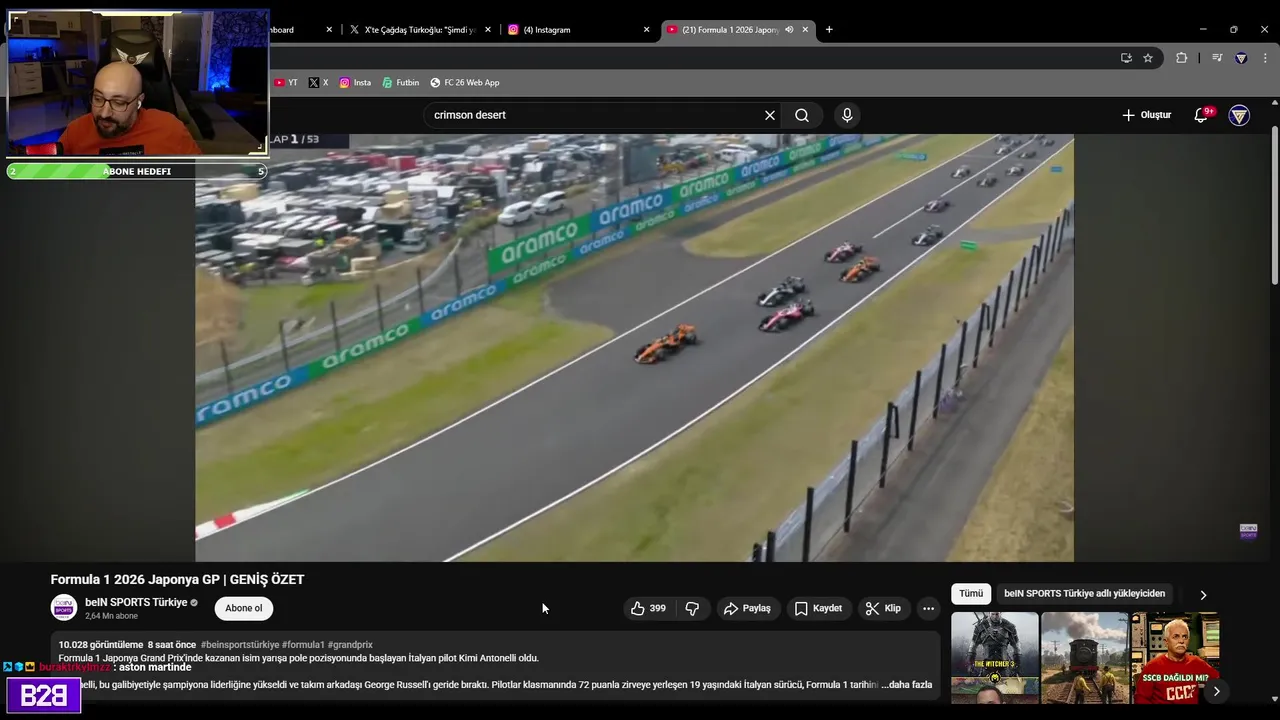
Task: Open the YouTube account avatar menu
Action: [1239, 115]
